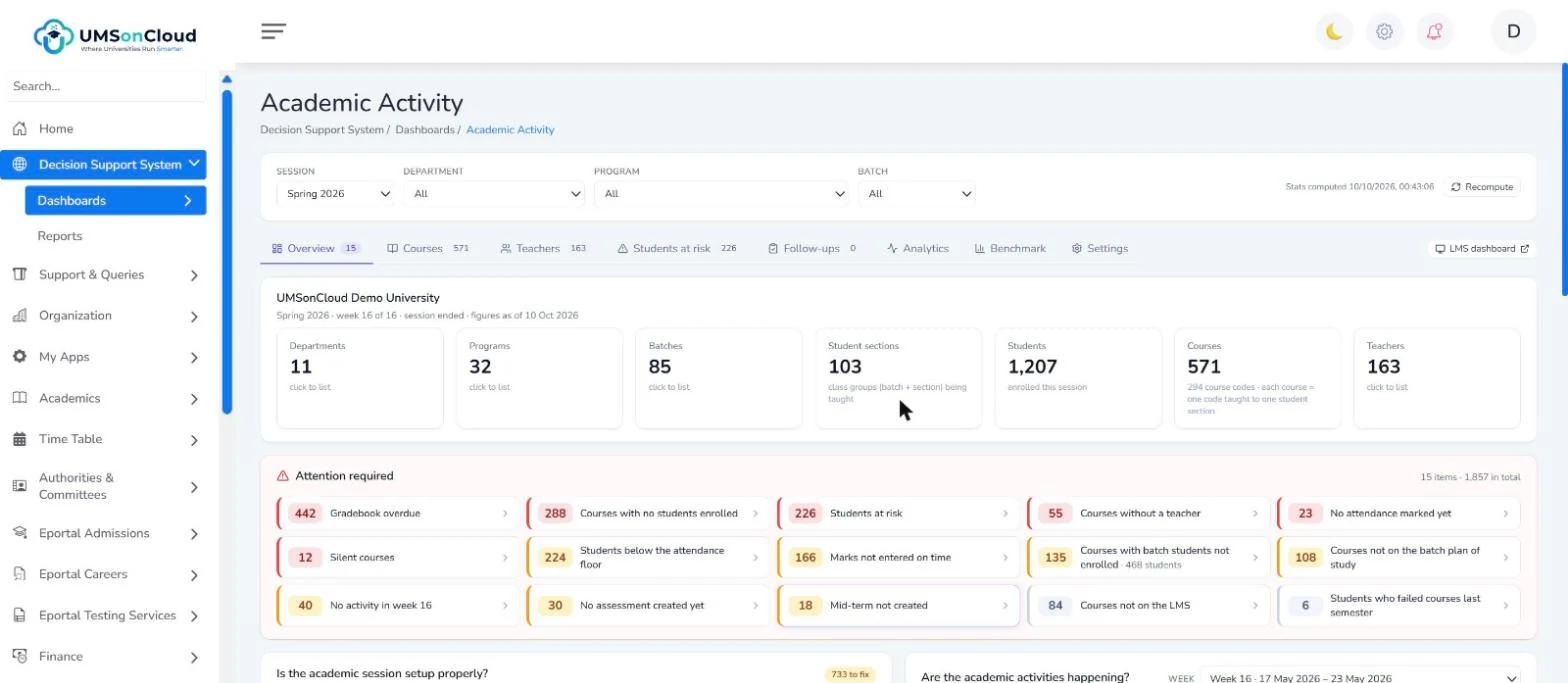This screenshot has height=683, width=1568.
Task: Click the Programs 32 stat card
Action: click(539, 378)
